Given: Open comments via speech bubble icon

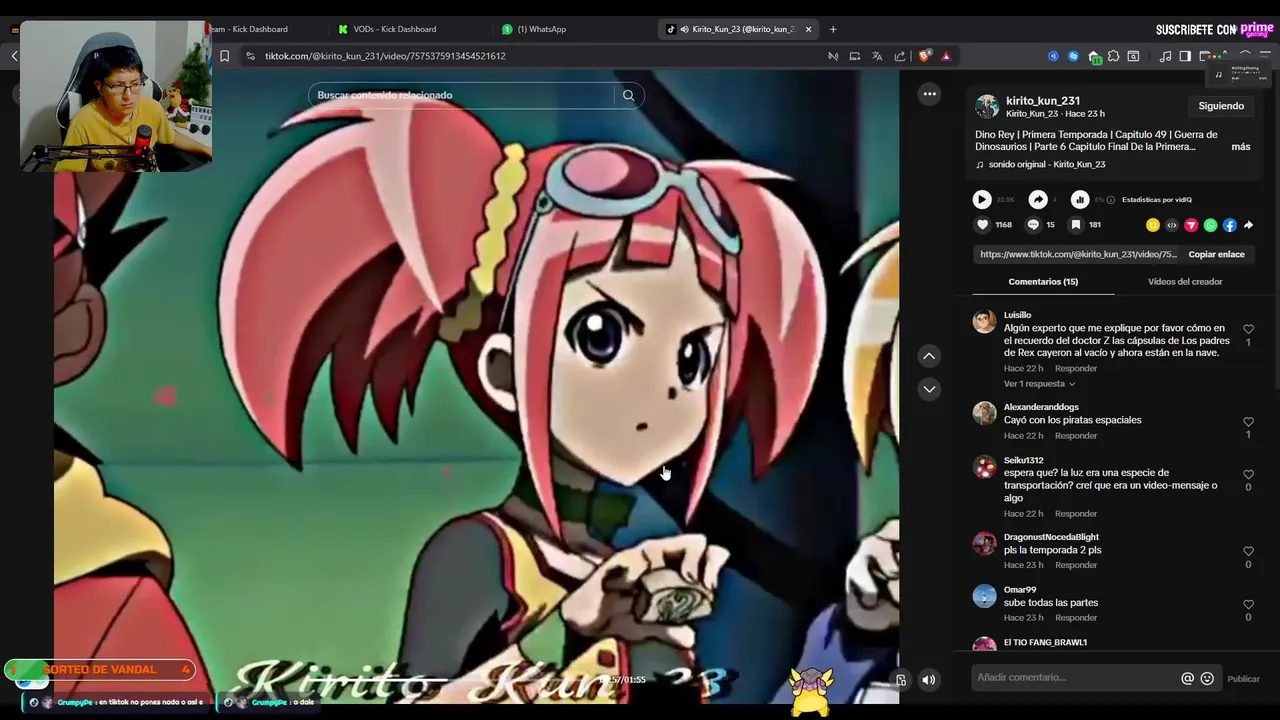Looking at the screenshot, I should [x=1033, y=225].
